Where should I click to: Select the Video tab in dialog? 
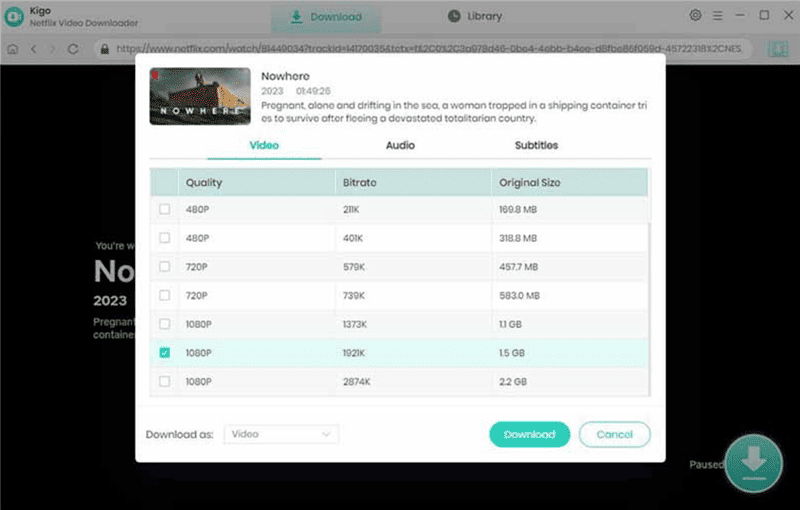tap(264, 145)
